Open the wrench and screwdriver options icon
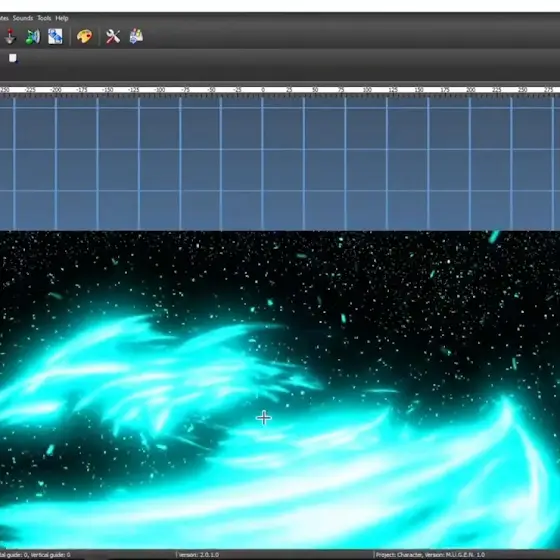The width and height of the screenshot is (560, 560). (113, 36)
